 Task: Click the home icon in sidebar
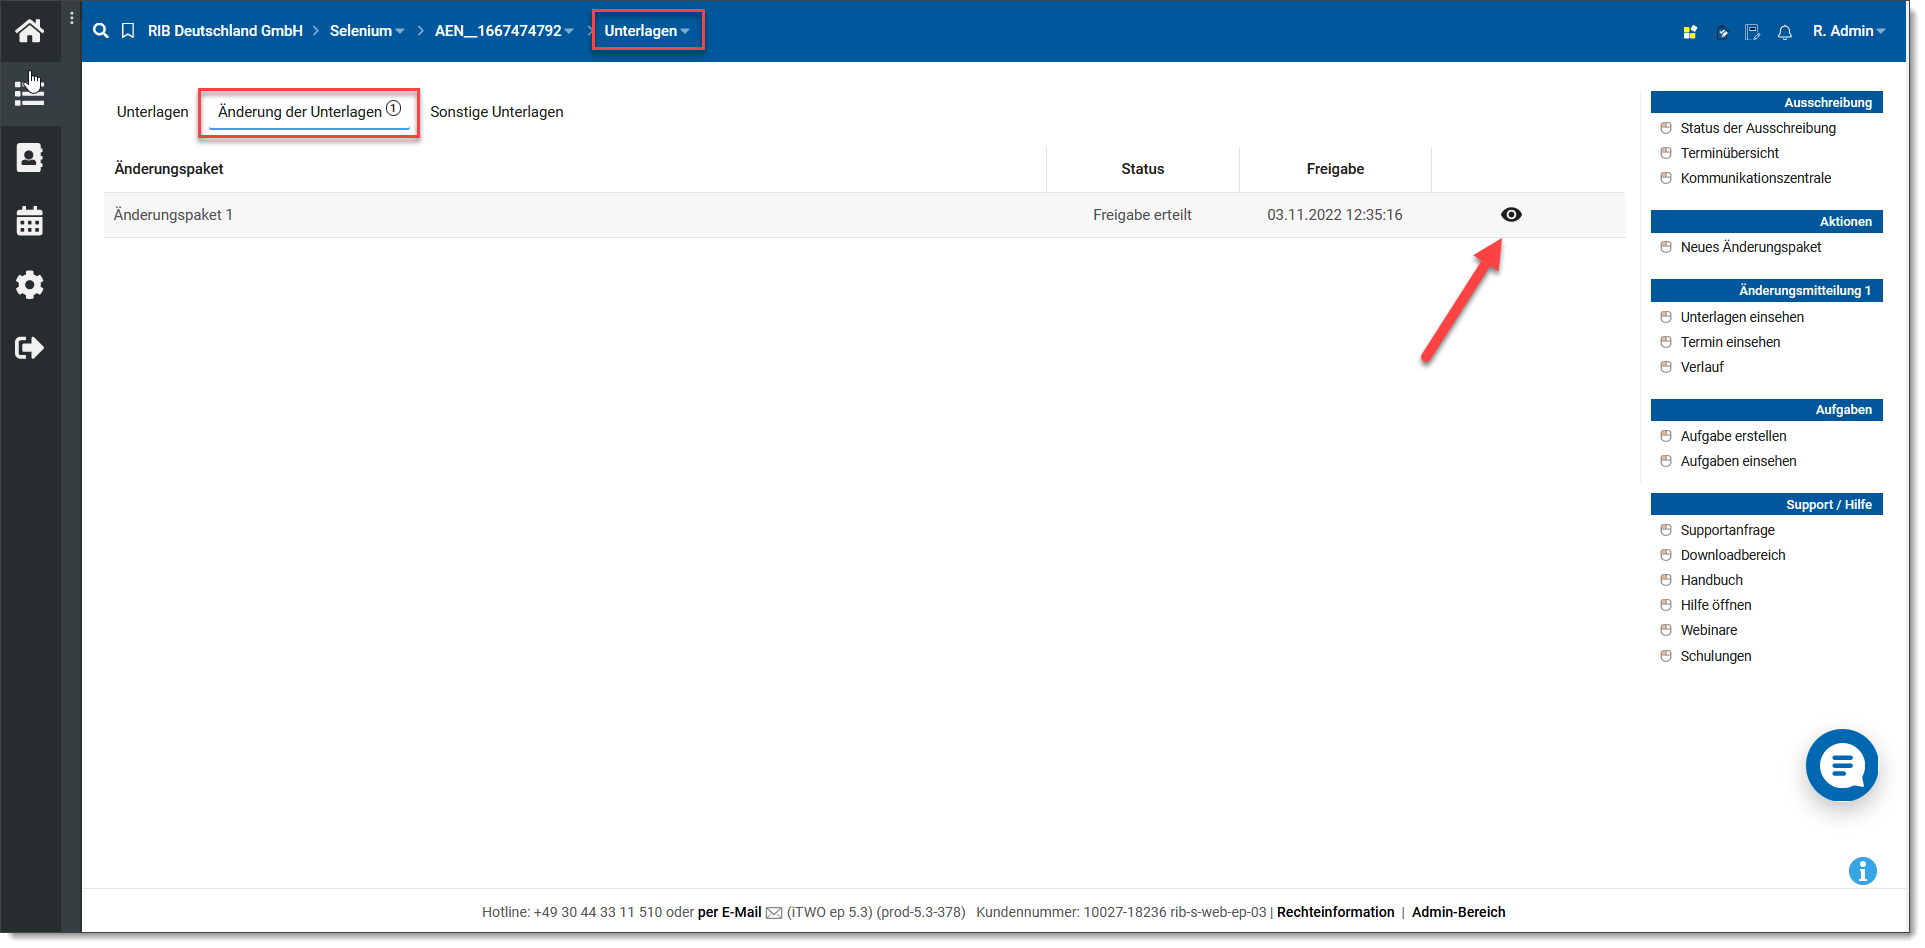tap(29, 31)
